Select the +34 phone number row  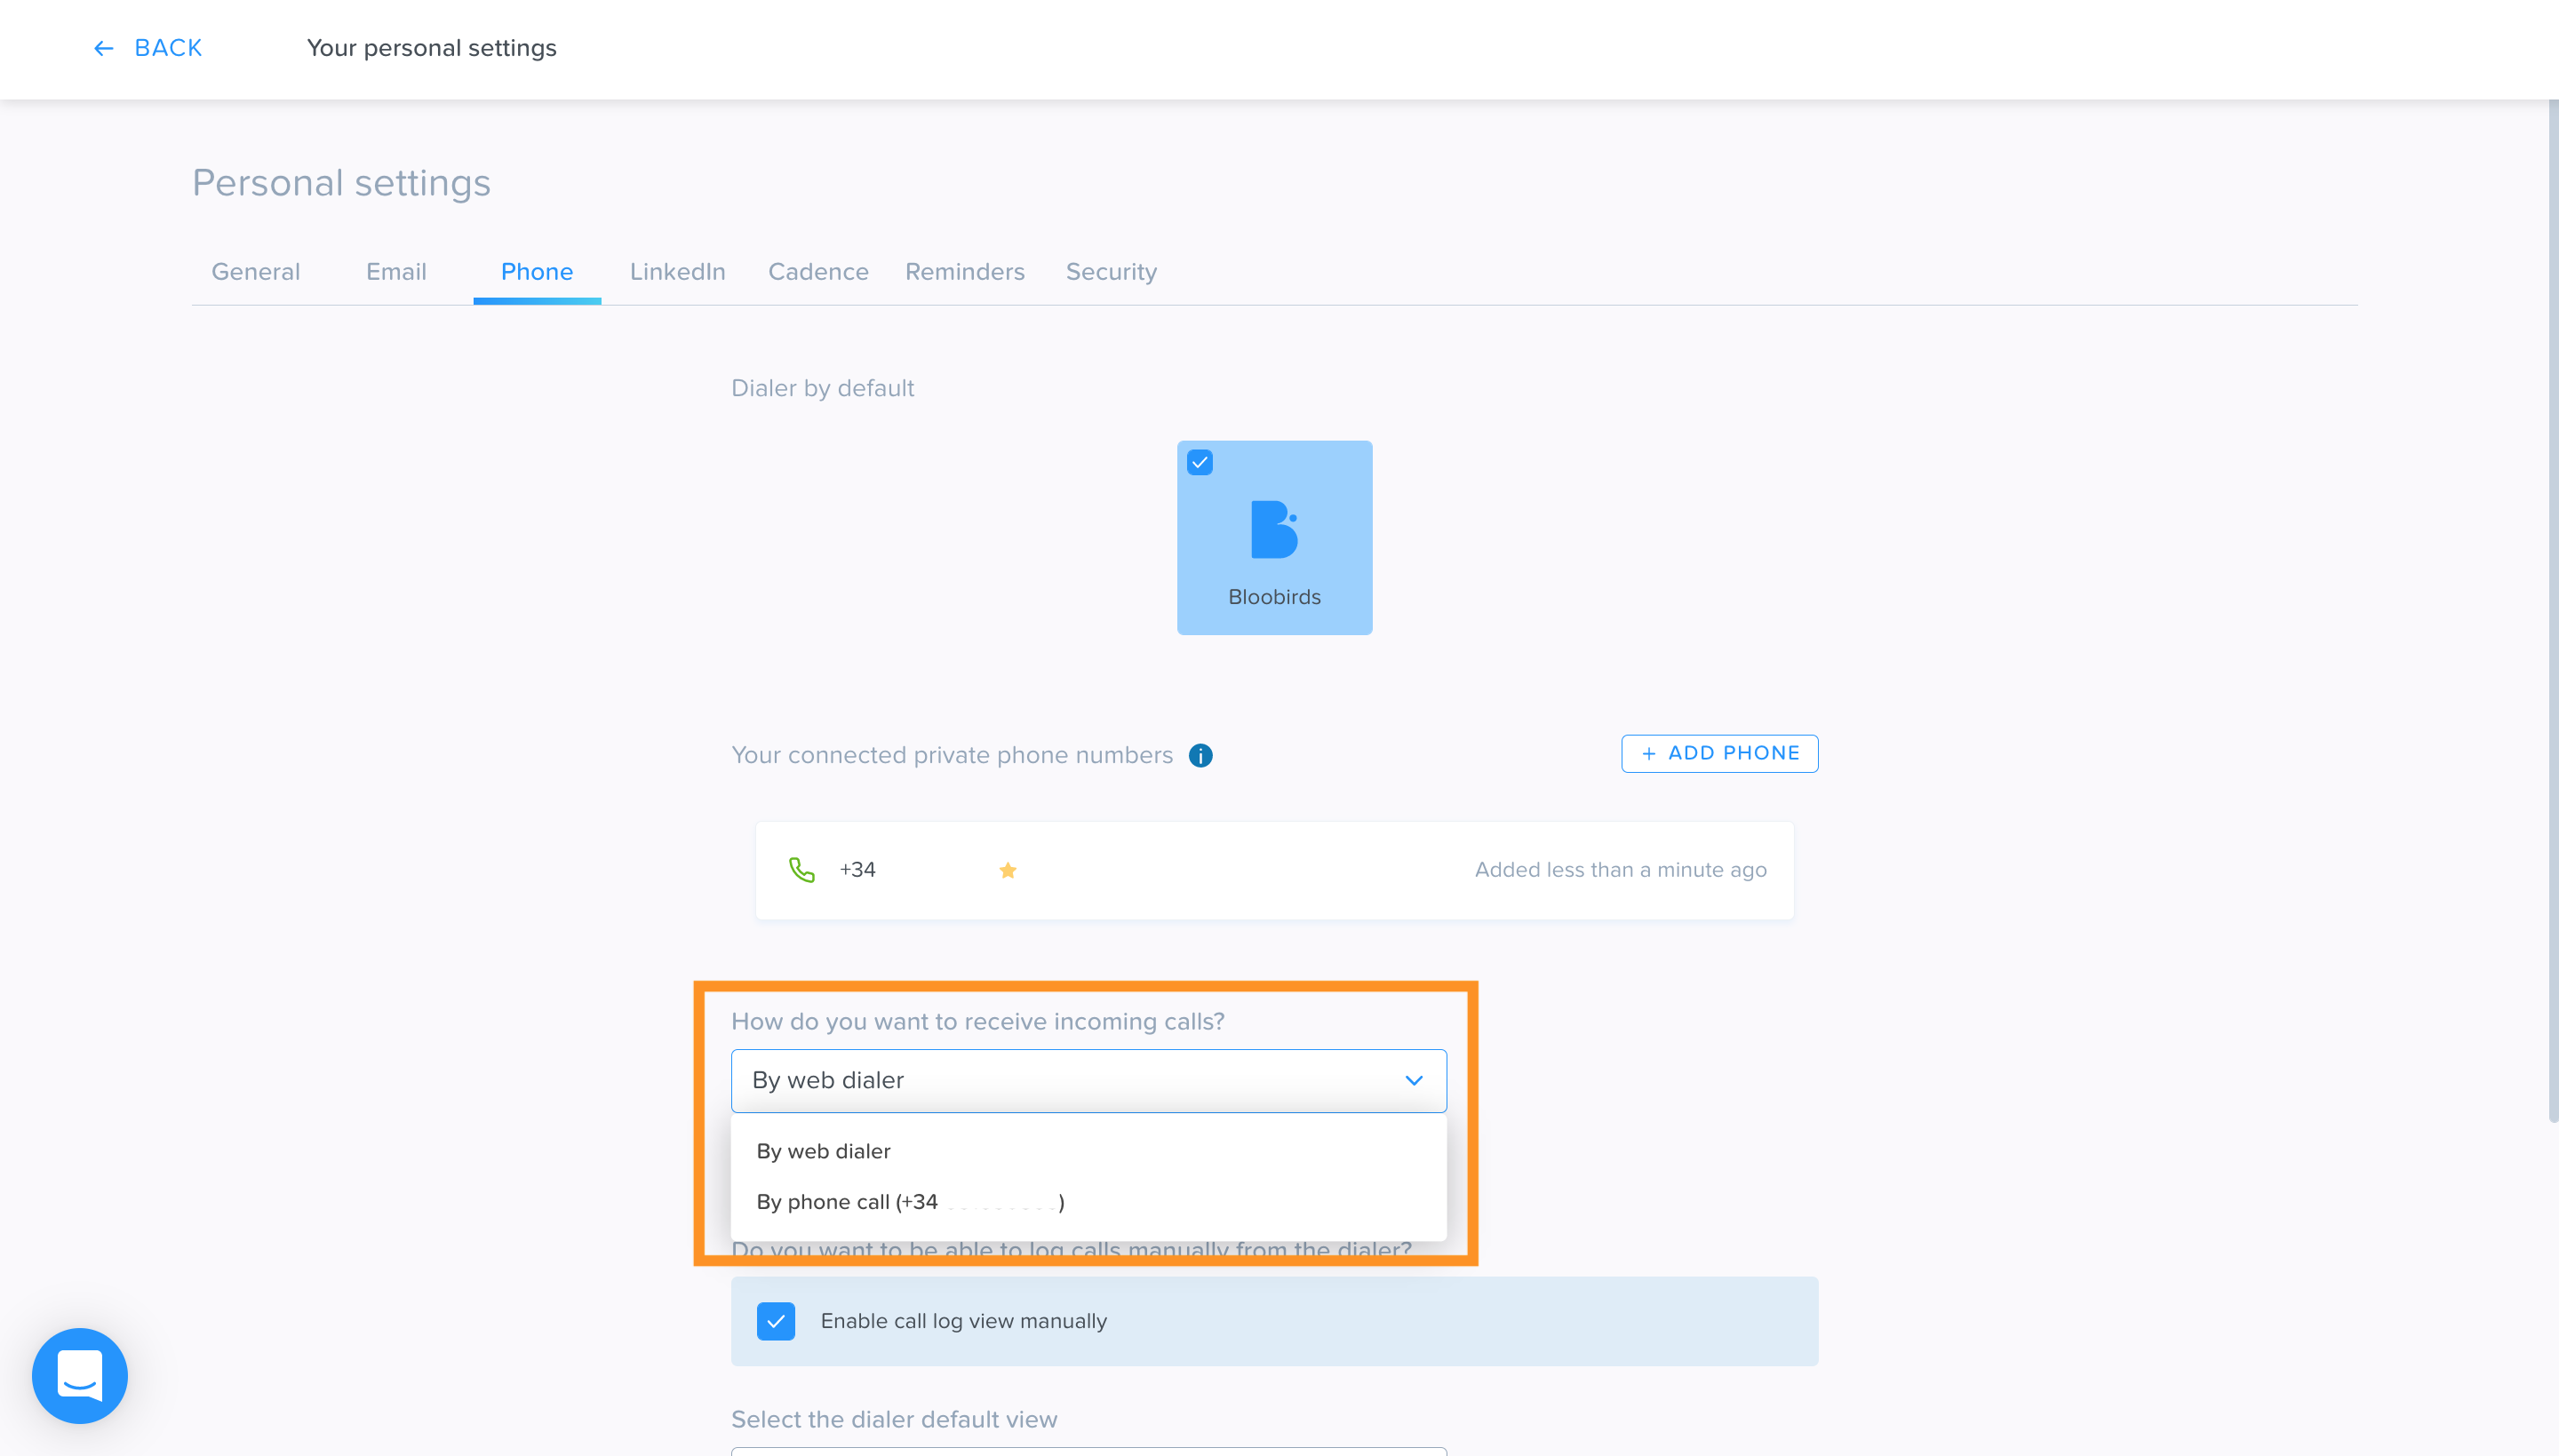pyautogui.click(x=1274, y=870)
